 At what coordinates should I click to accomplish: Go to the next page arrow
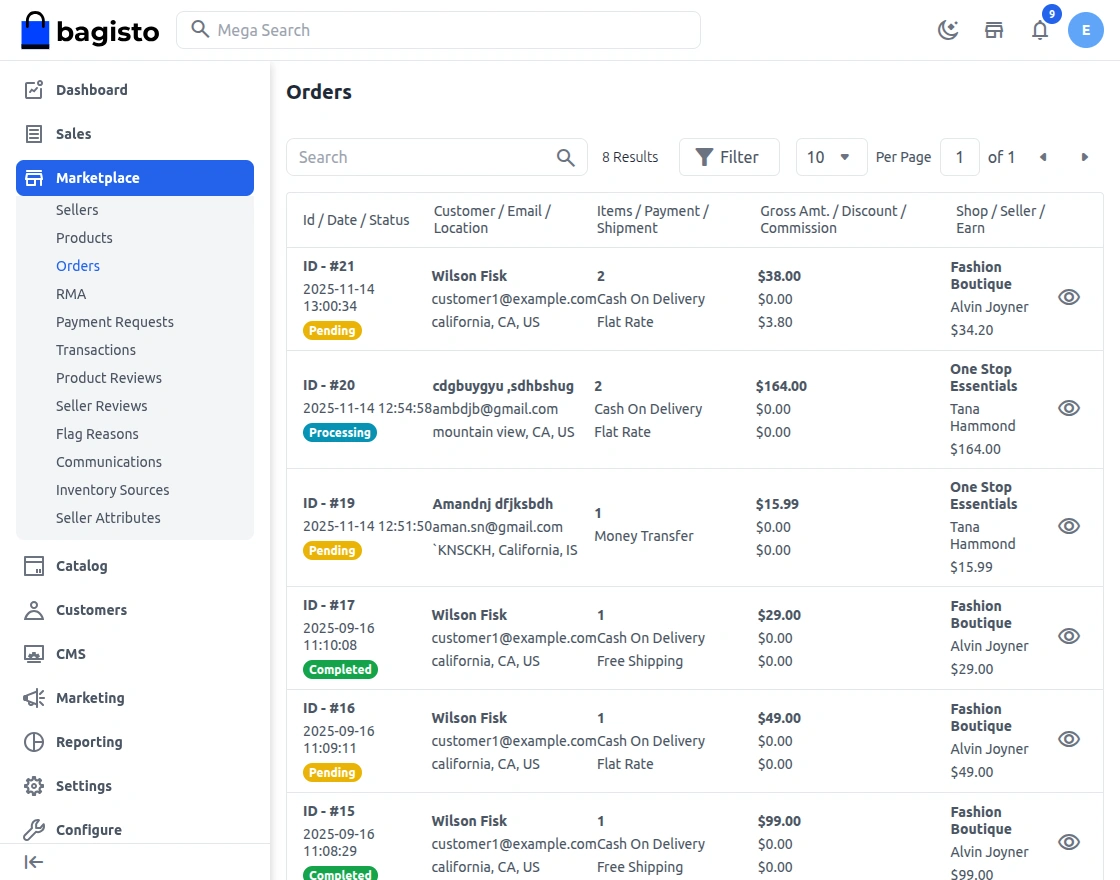pos(1085,157)
